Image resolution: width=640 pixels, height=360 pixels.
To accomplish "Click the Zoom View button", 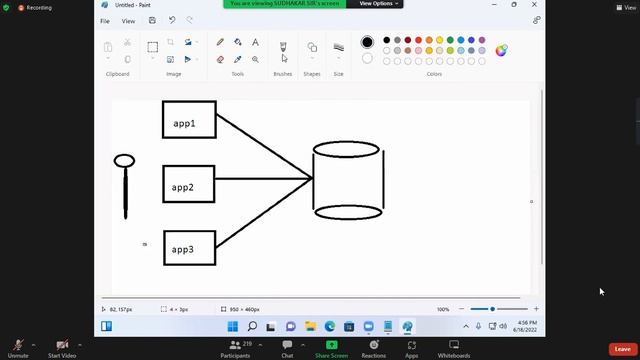I will 626,7.
